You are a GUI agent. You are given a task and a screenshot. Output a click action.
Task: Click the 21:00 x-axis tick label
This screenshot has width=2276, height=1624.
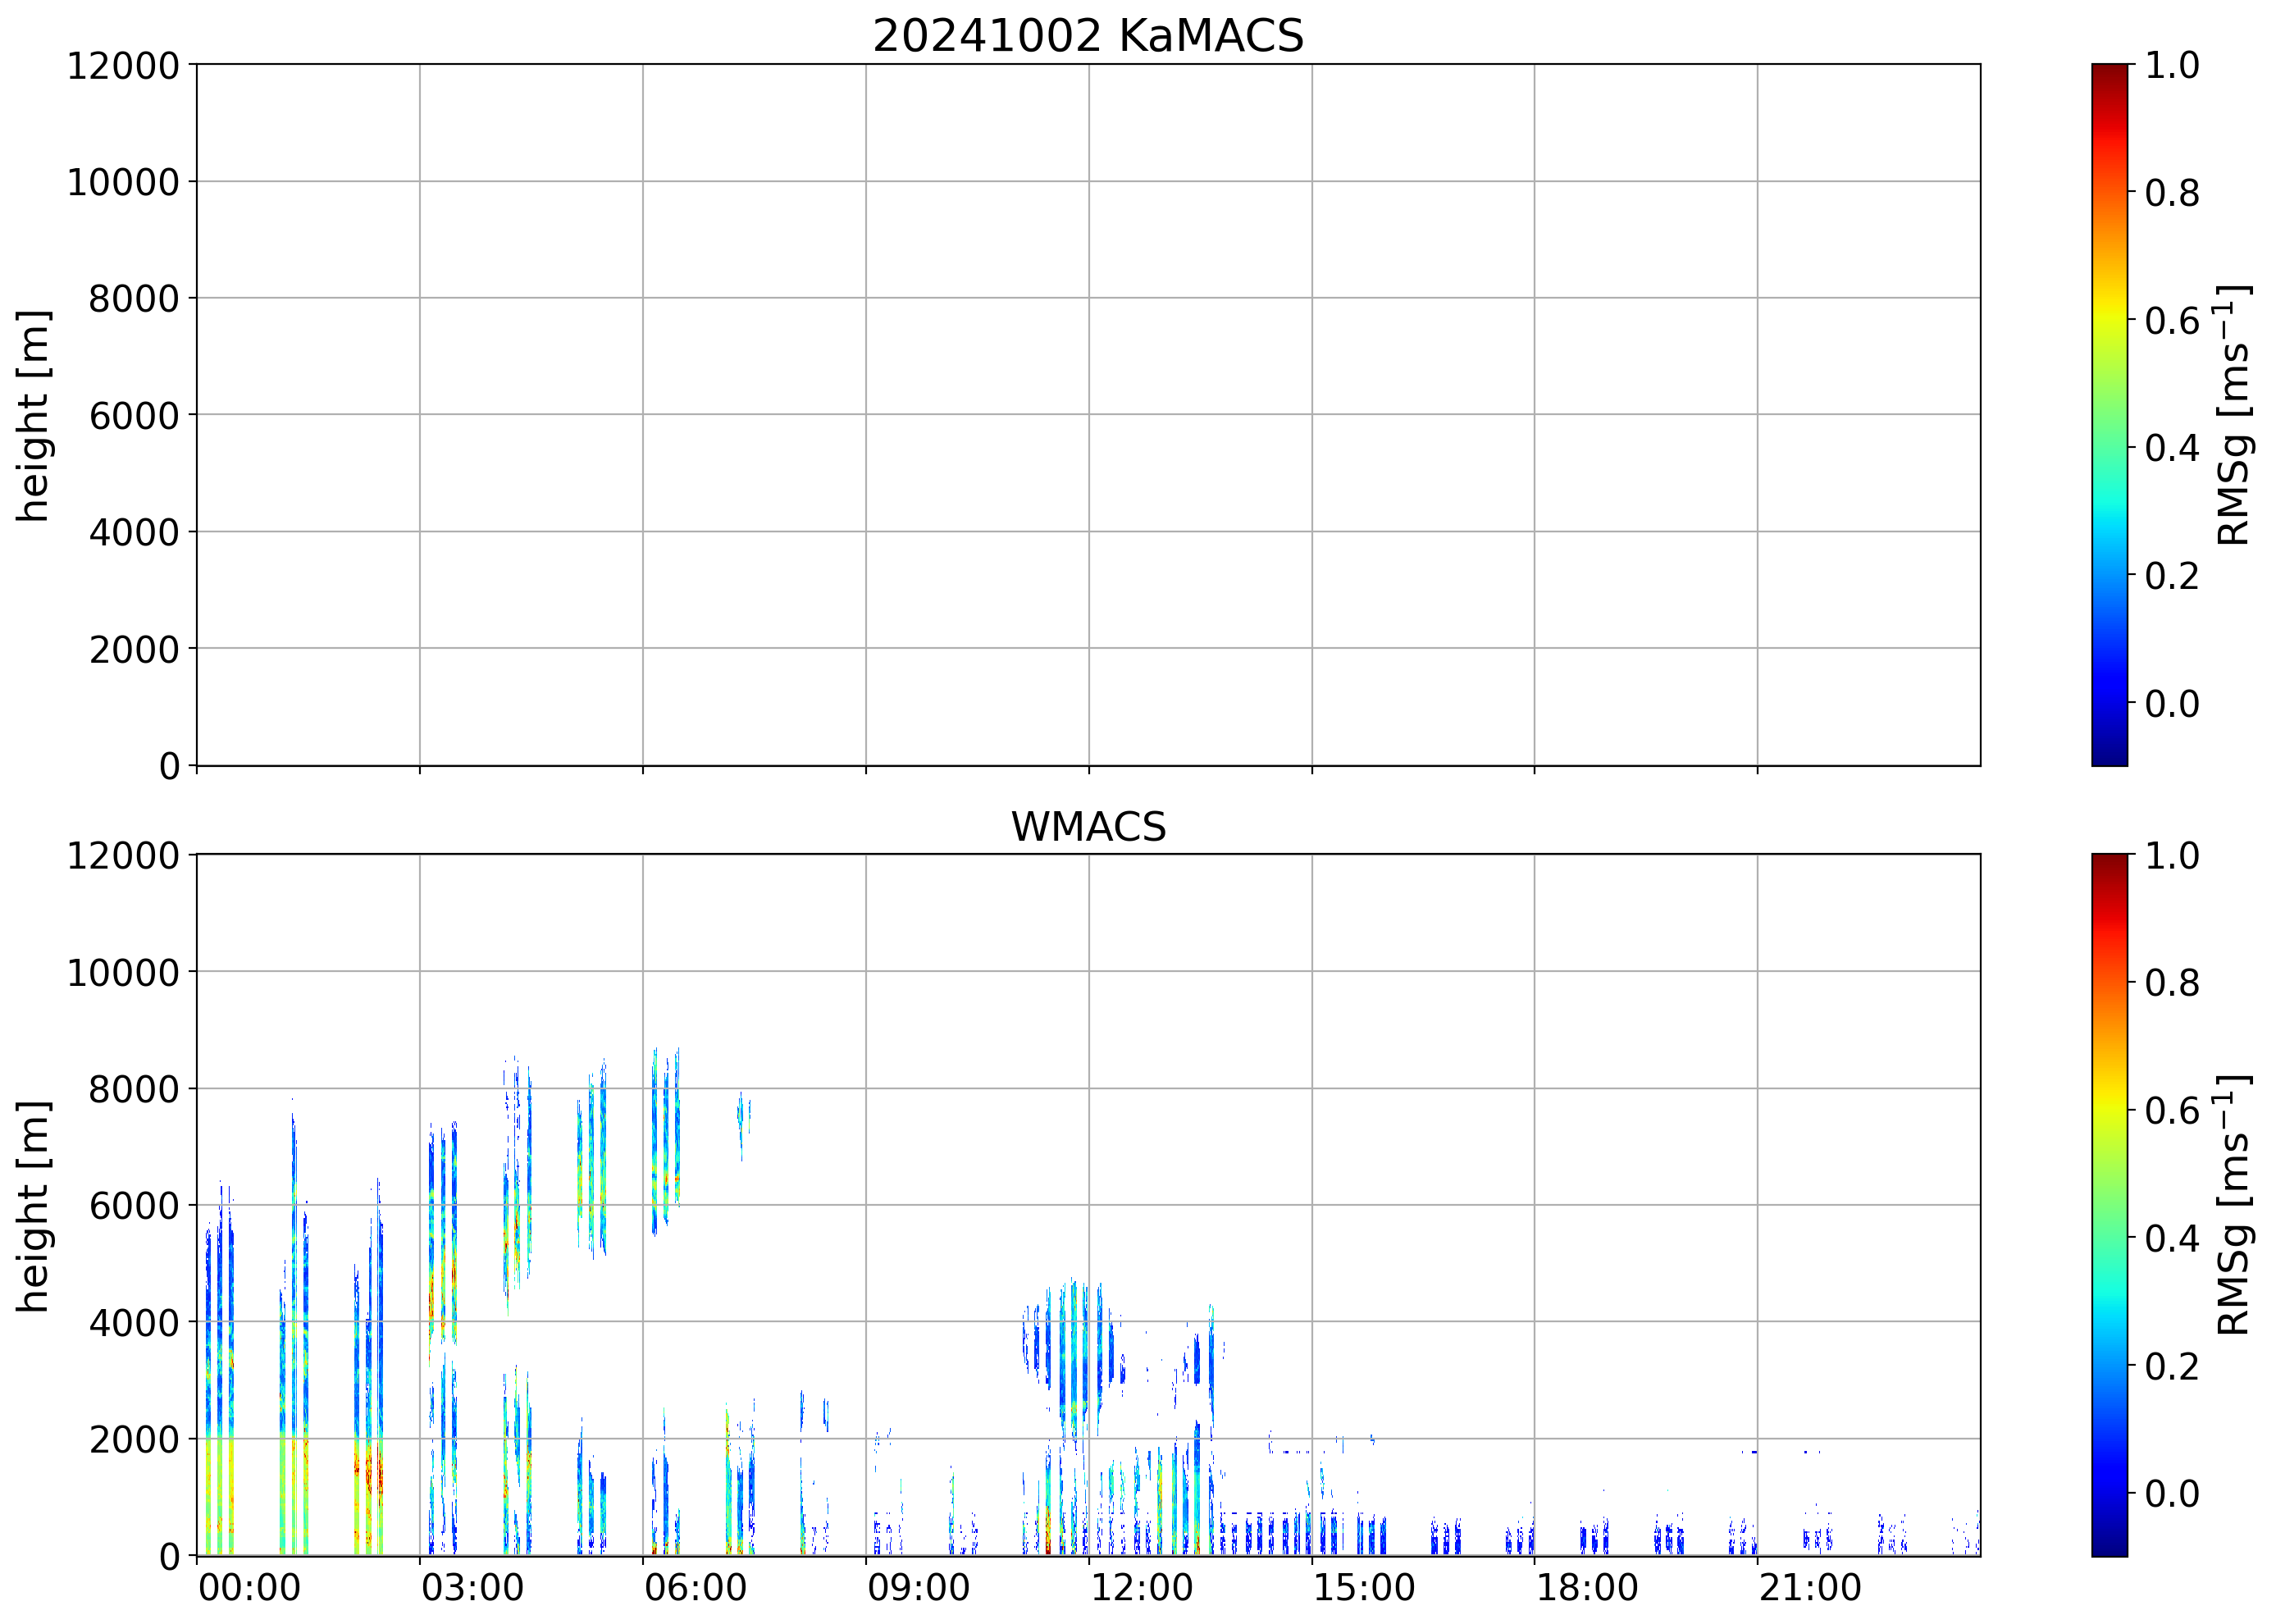(1810, 1588)
